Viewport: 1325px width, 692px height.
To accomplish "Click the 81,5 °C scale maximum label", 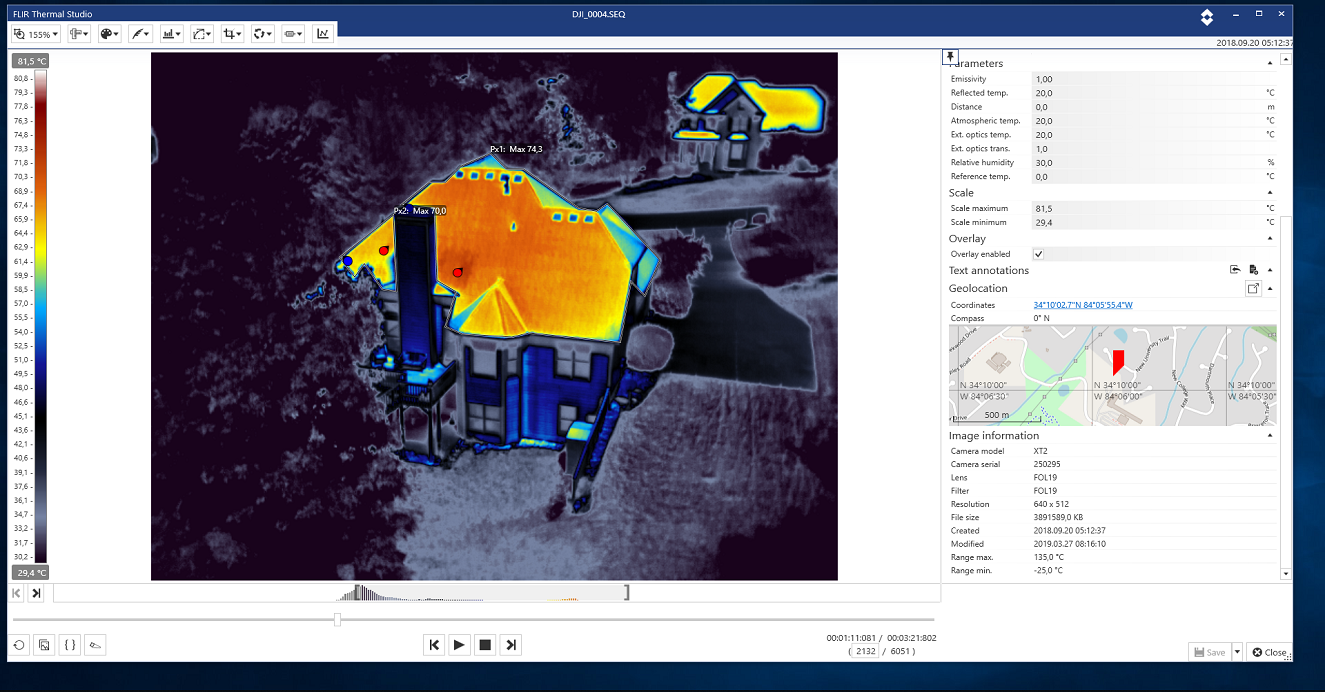I will point(29,61).
